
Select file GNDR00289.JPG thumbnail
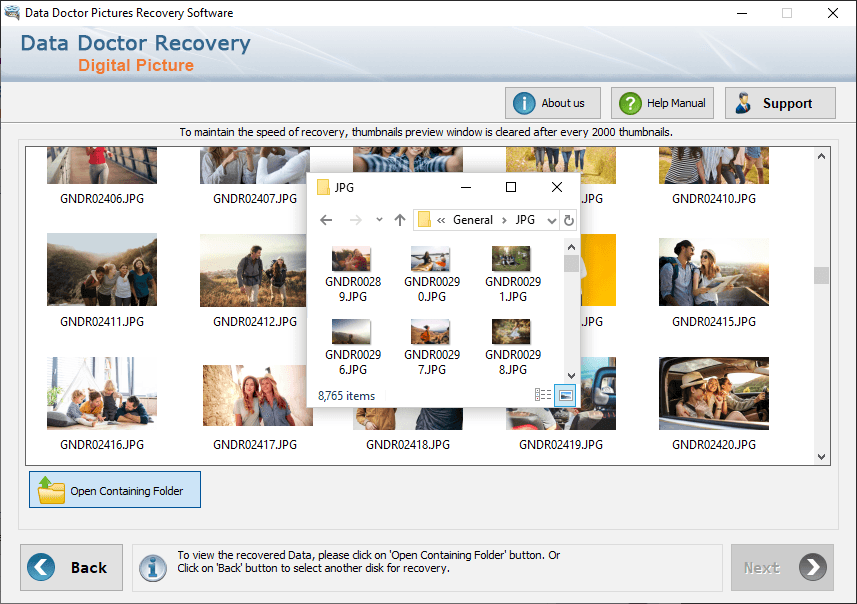(x=351, y=258)
